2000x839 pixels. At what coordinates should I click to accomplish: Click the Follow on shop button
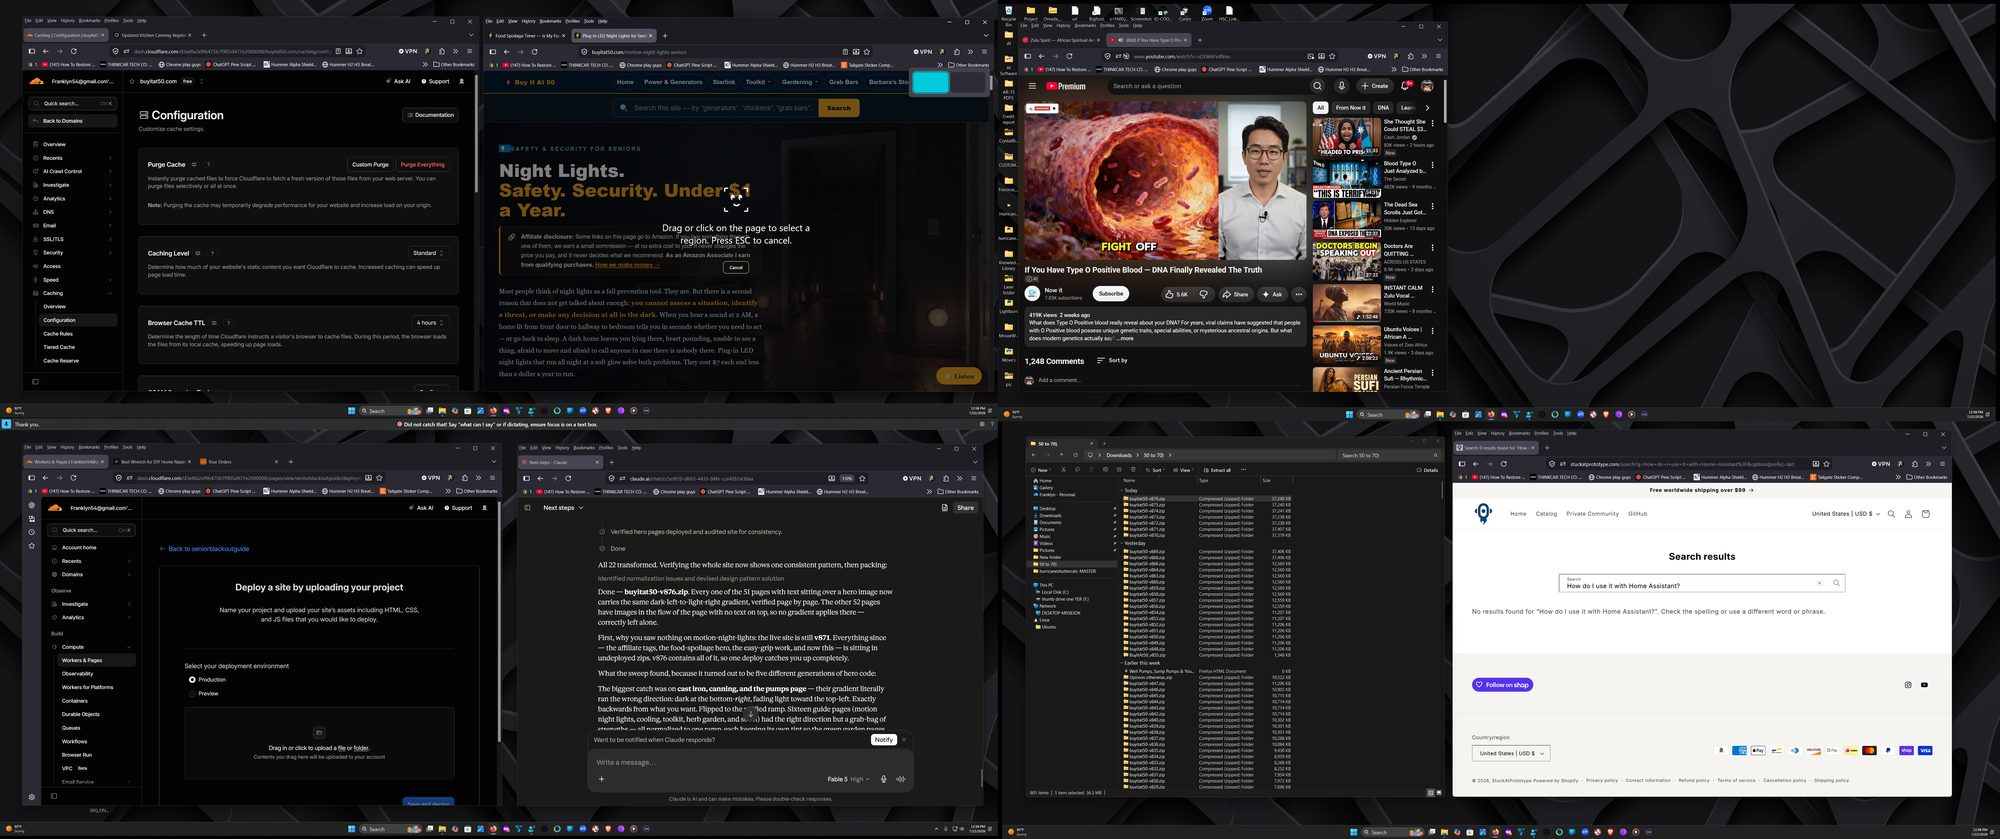point(1502,685)
